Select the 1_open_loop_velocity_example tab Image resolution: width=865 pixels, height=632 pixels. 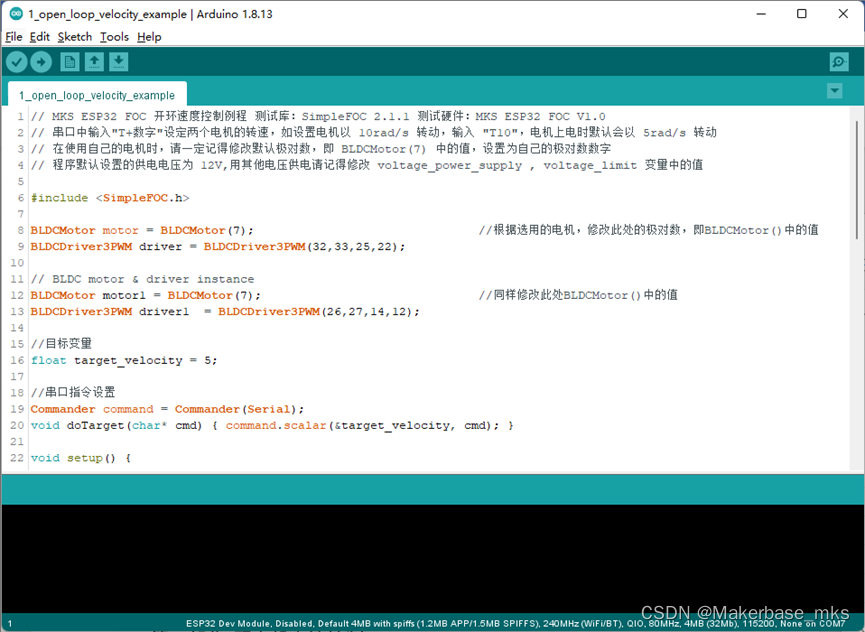point(97,95)
